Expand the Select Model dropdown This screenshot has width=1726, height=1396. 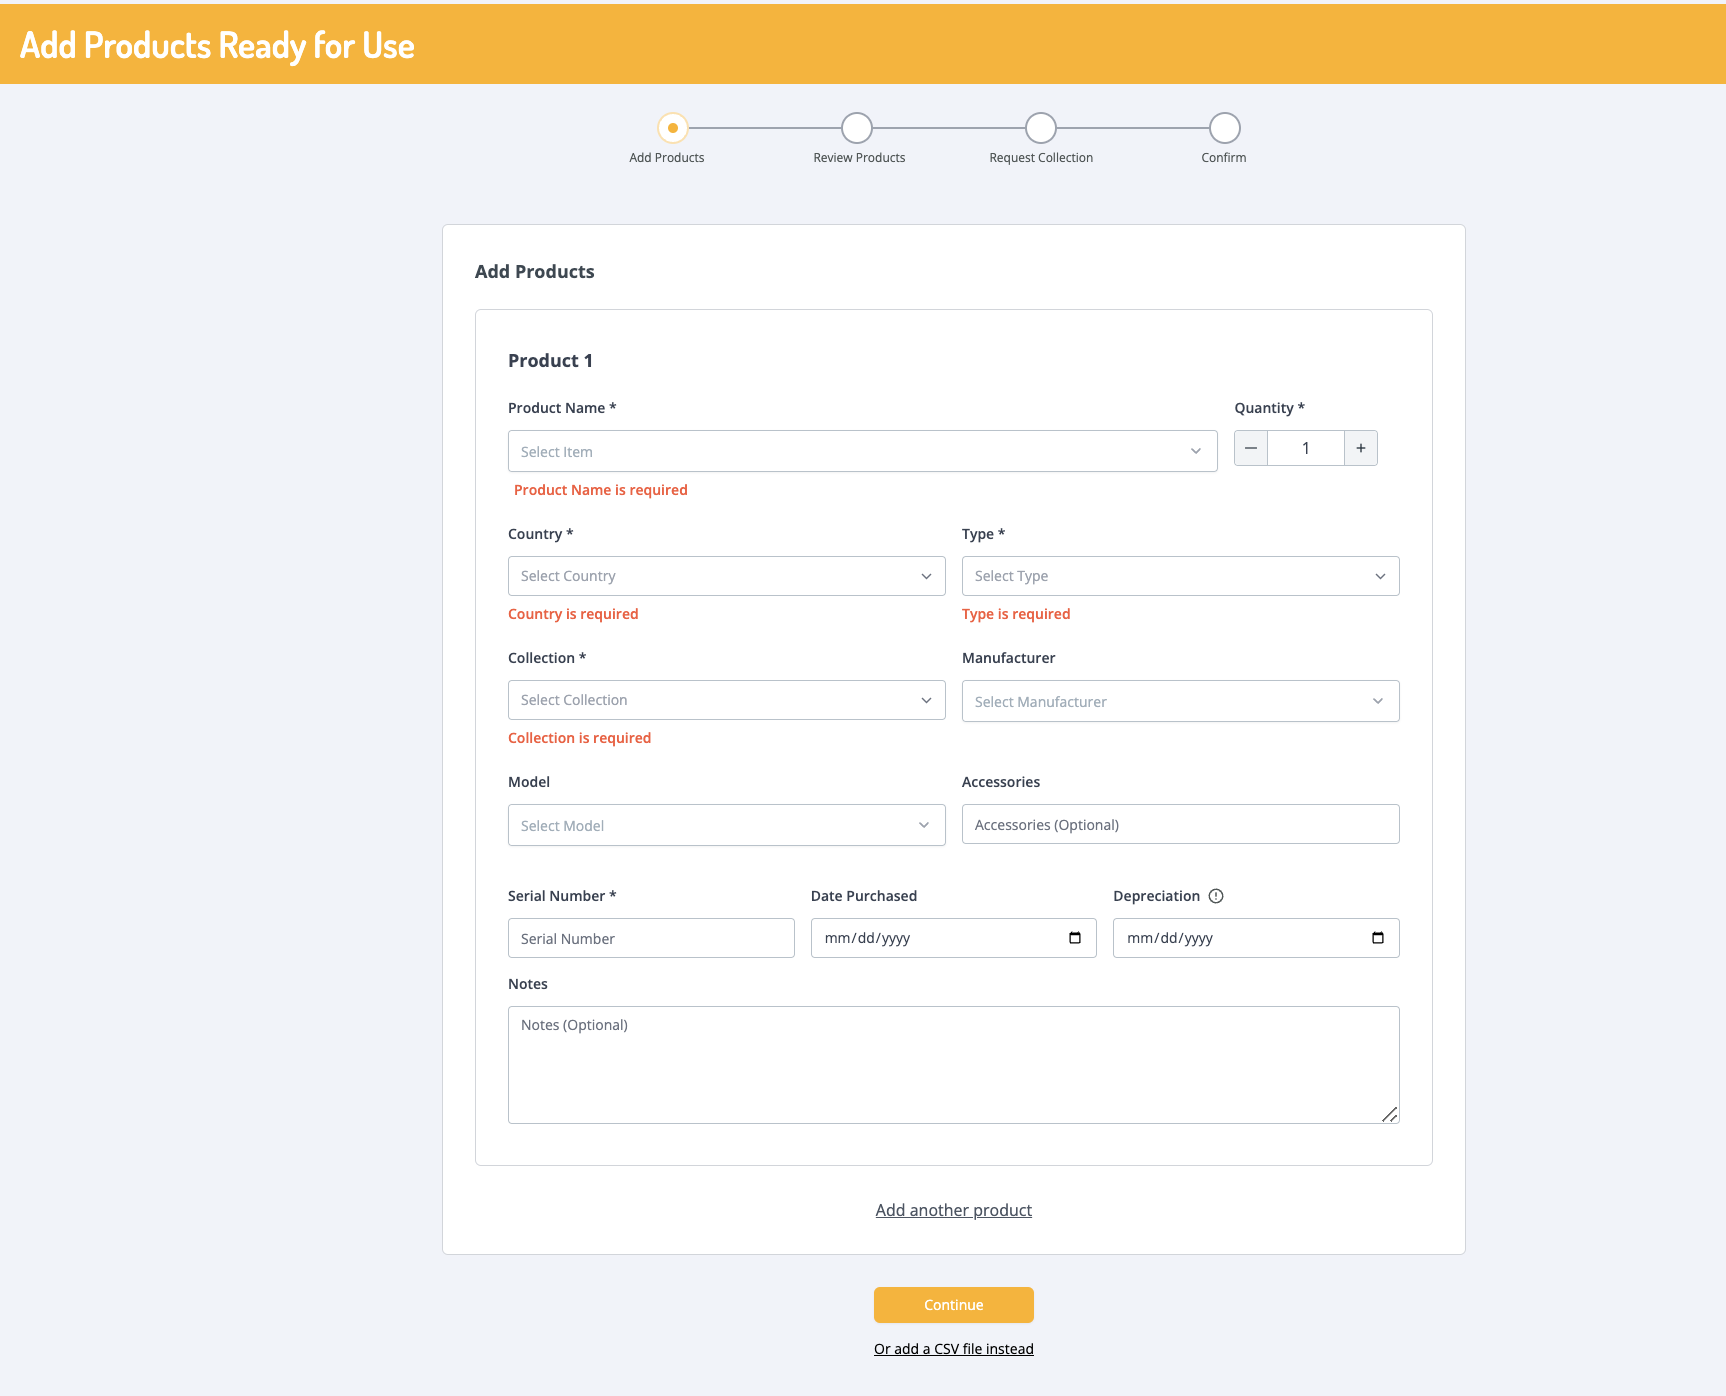(726, 825)
